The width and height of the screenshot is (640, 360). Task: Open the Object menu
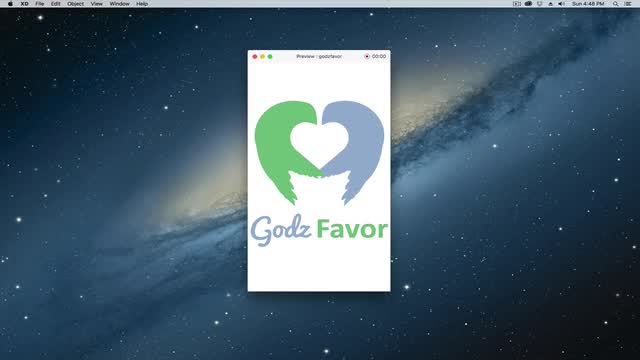pyautogui.click(x=76, y=4)
